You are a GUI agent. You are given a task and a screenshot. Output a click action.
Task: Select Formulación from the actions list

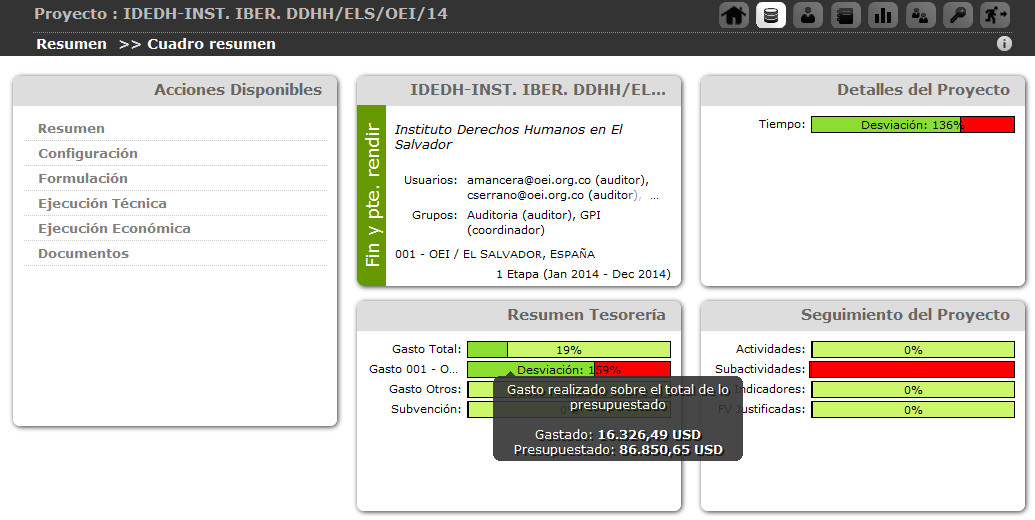point(83,179)
